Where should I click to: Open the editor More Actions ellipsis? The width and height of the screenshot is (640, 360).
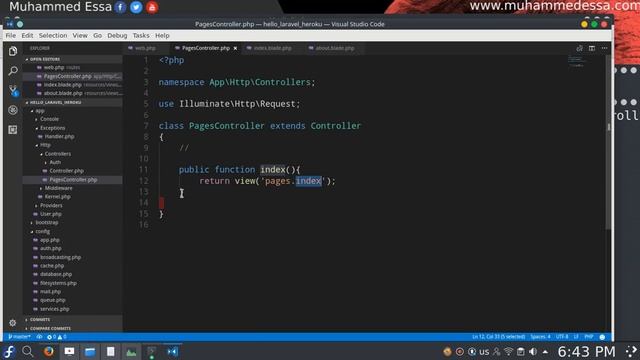pos(604,48)
